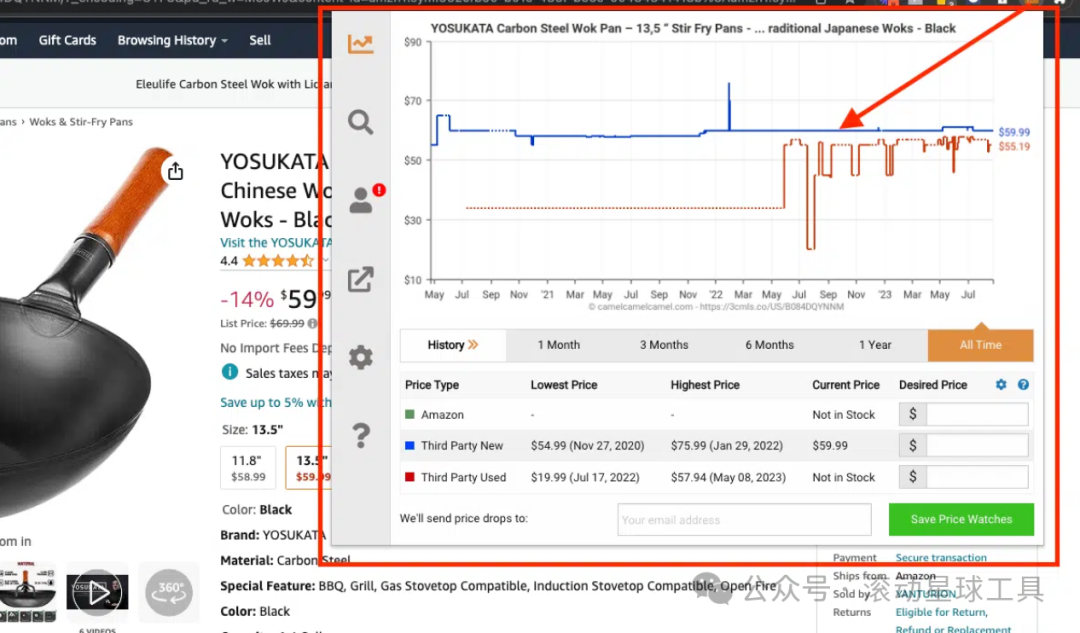This screenshot has height=633, width=1080.
Task: Click the $59.99 current price label on chart
Action: (x=1014, y=132)
